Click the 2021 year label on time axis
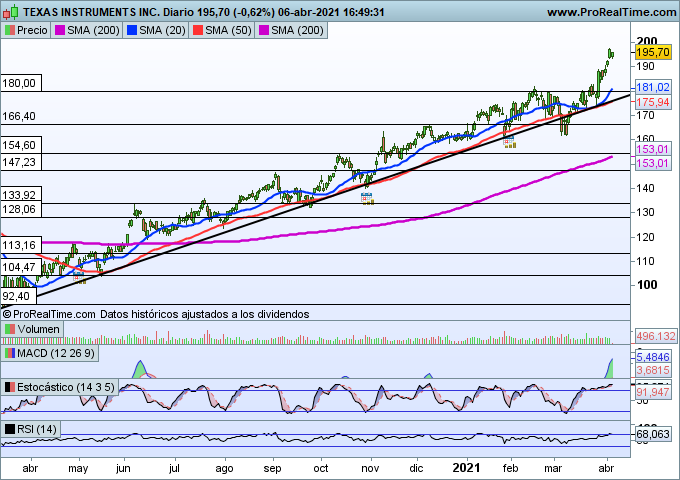 coord(466,468)
